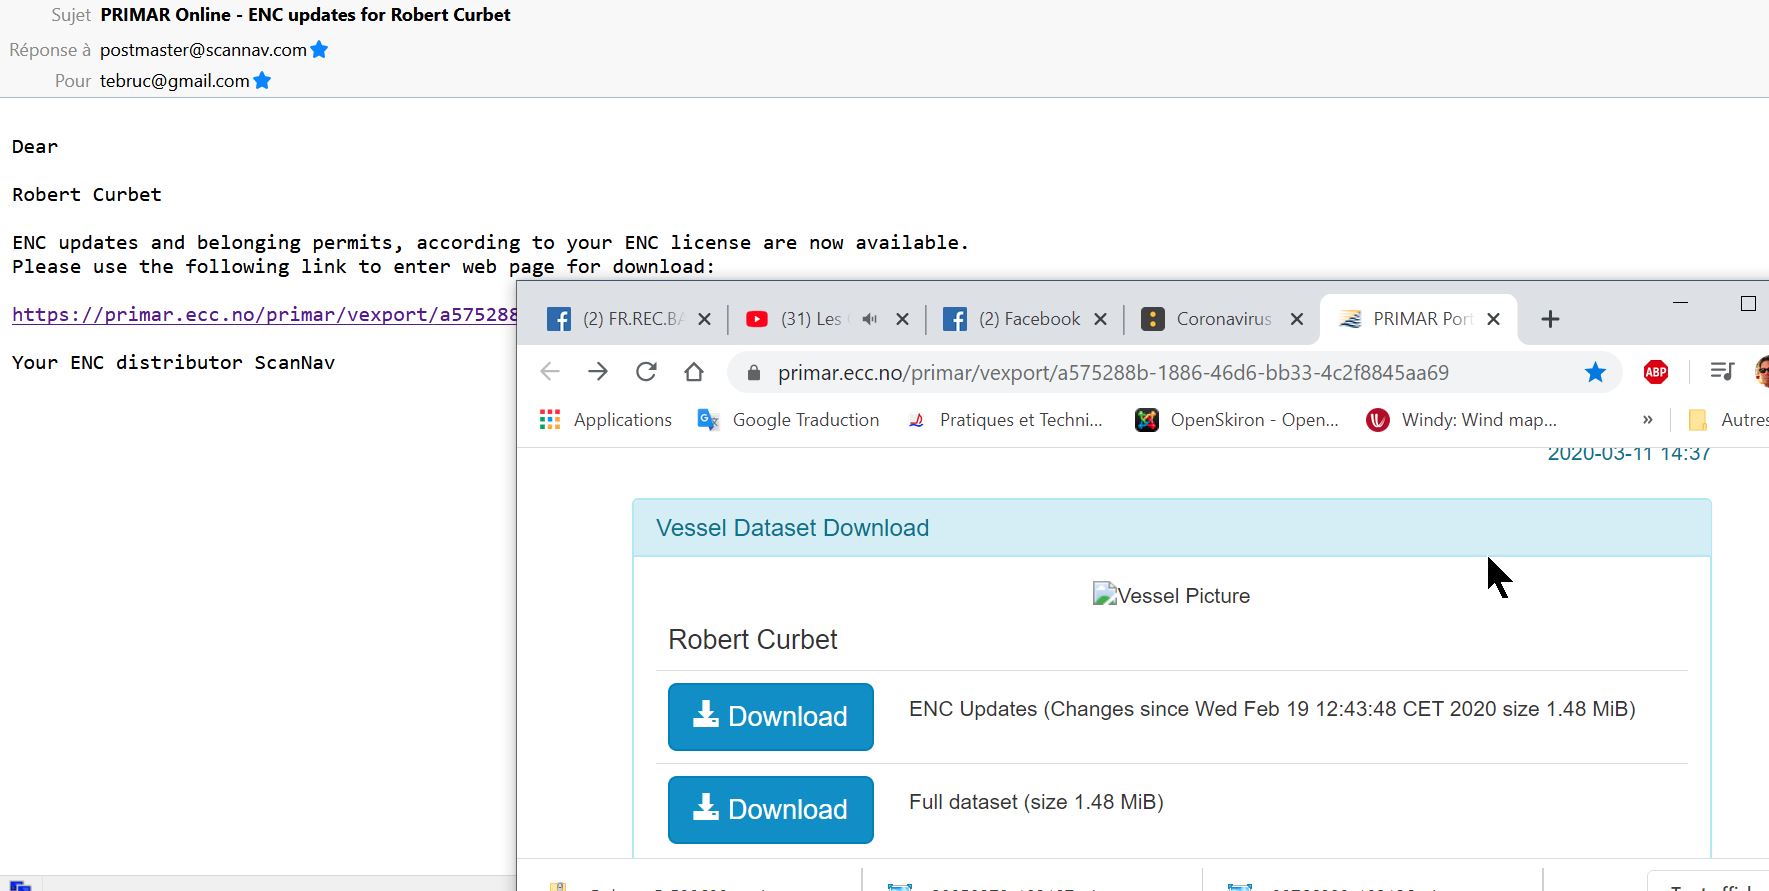The height and width of the screenshot is (891, 1769).
Task: Switch to the FR.REC.BA Facebook tab
Action: pyautogui.click(x=616, y=319)
